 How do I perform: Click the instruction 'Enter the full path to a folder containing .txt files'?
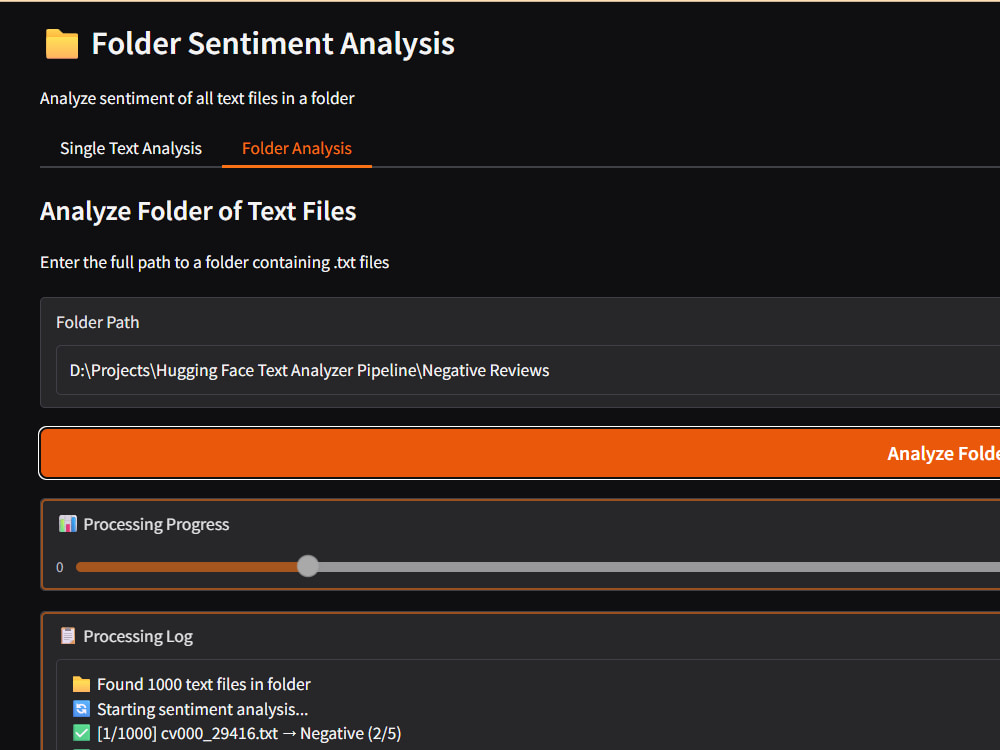pyautogui.click(x=214, y=262)
